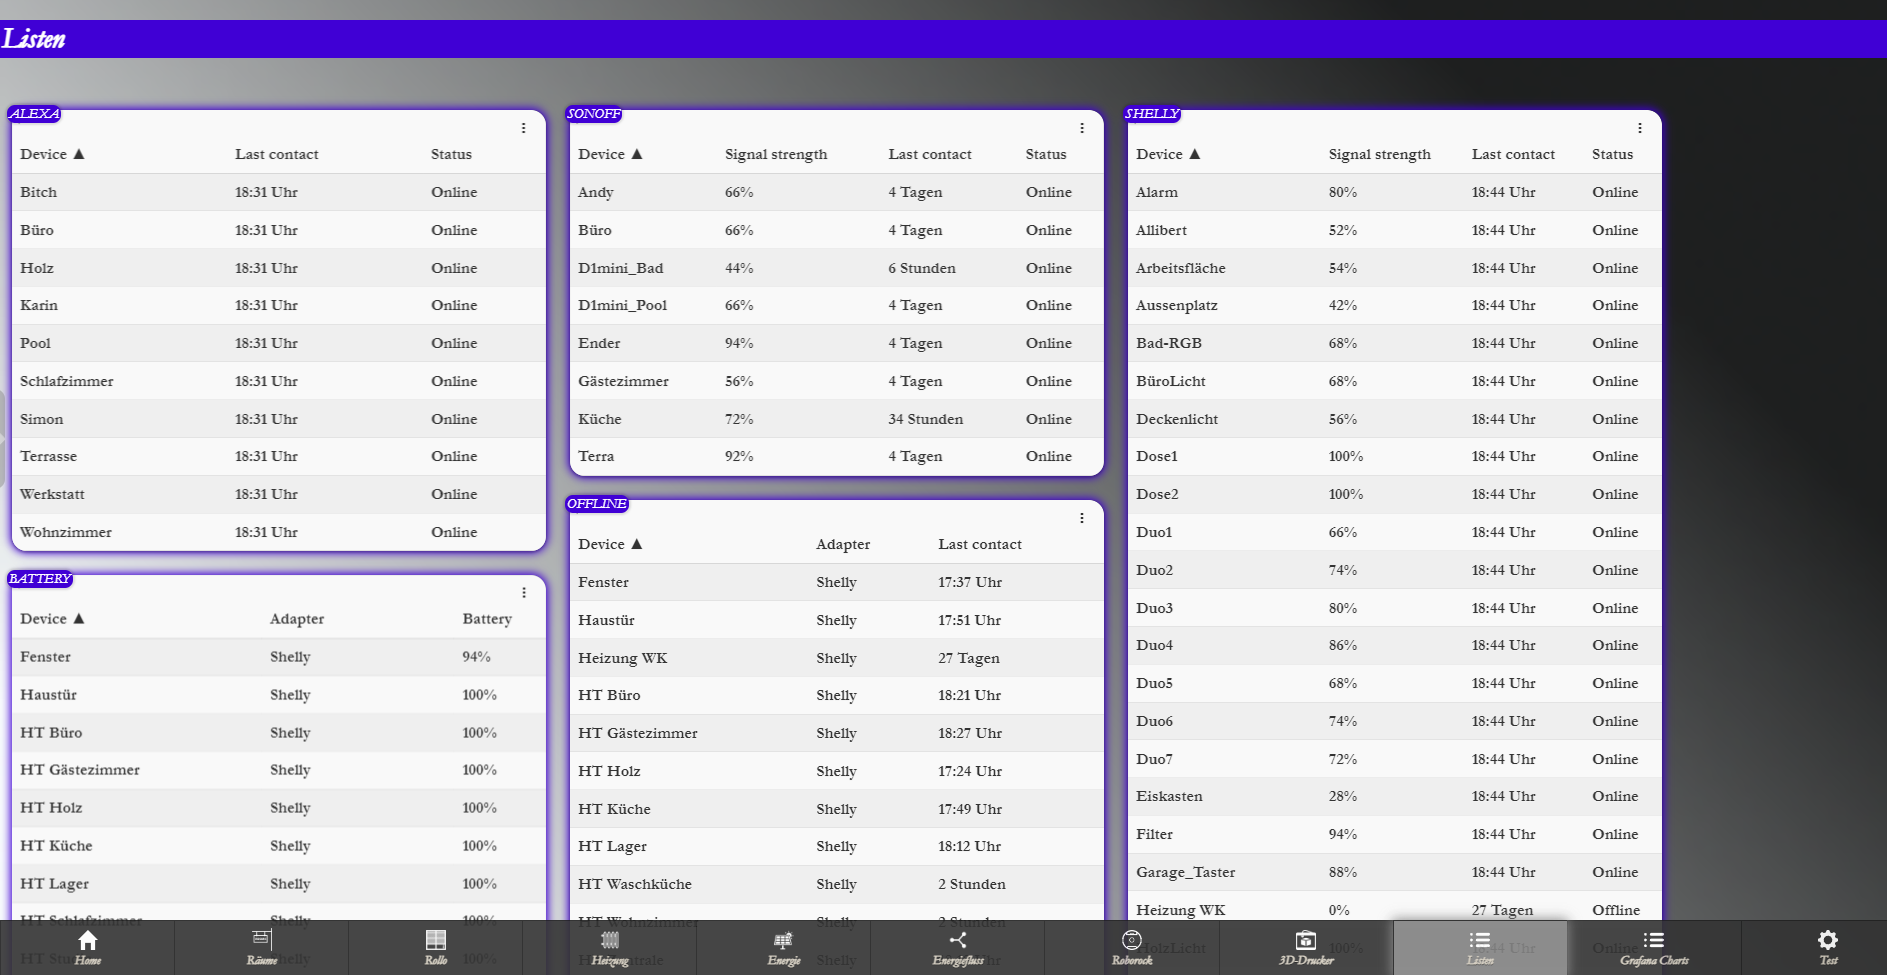This screenshot has width=1887, height=975.
Task: Click the BATTERY card title tag
Action: pyautogui.click(x=40, y=579)
